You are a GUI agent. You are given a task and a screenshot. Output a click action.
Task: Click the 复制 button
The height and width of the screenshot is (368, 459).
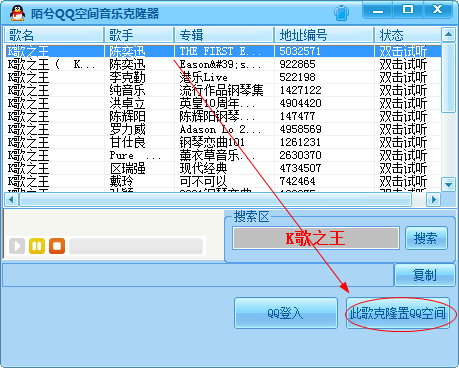(x=425, y=275)
